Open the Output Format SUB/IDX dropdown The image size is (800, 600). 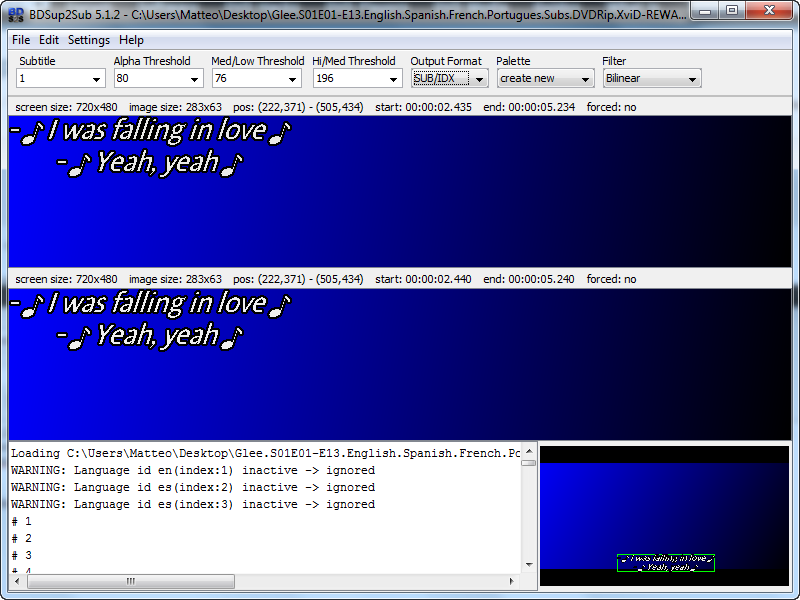pyautogui.click(x=449, y=79)
